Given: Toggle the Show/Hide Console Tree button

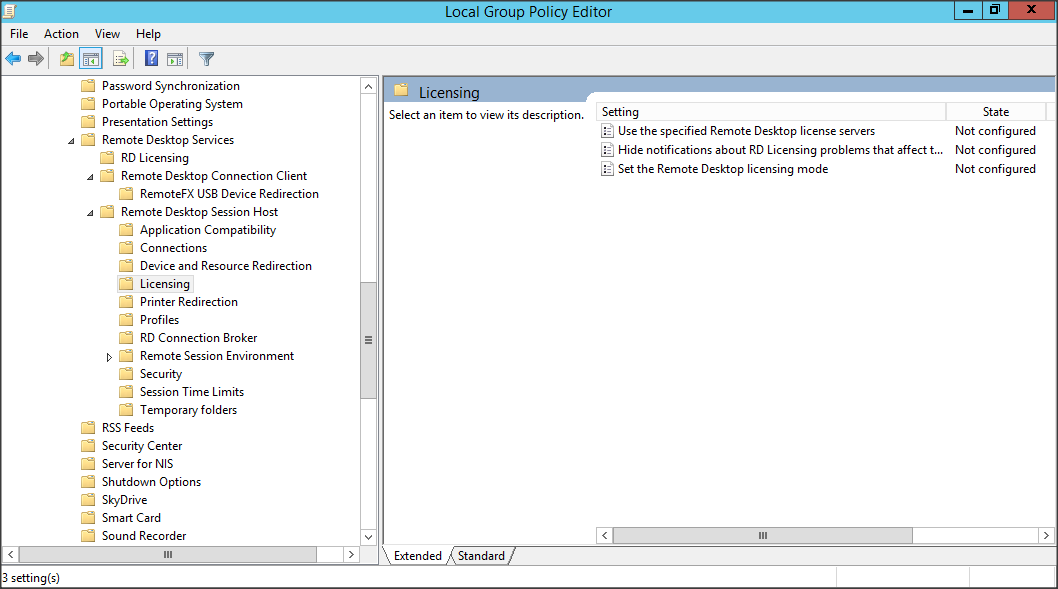Looking at the screenshot, I should (91, 59).
